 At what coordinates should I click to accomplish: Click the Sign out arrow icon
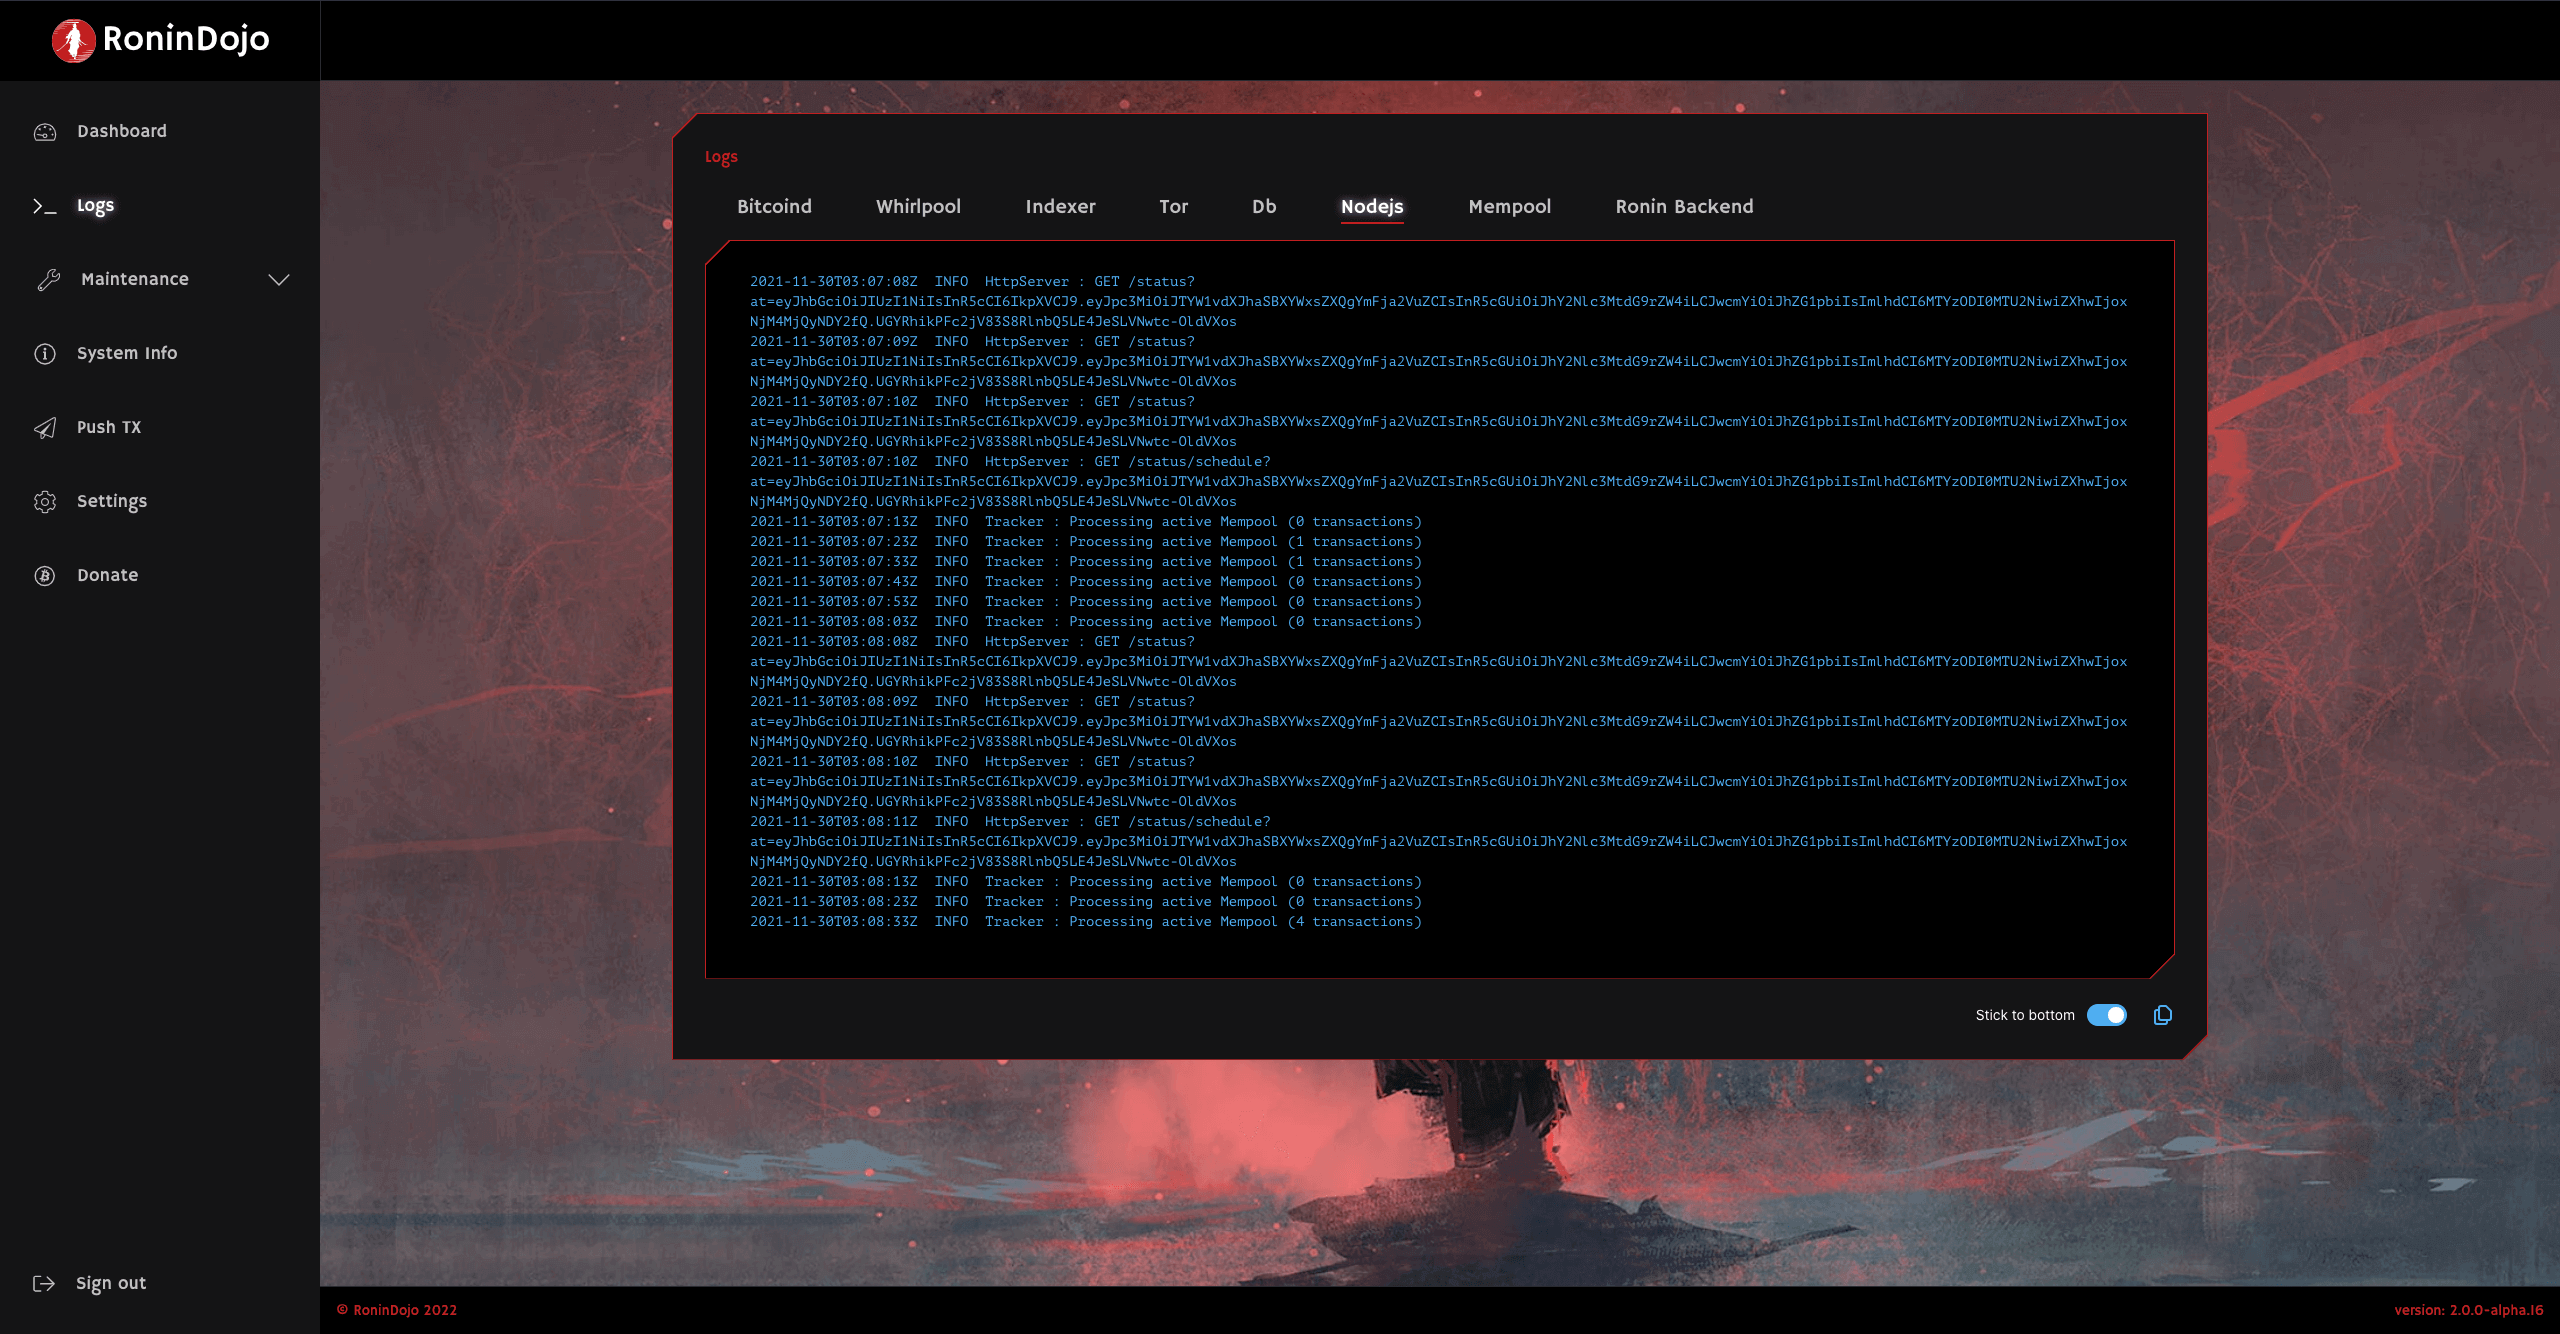coord(44,1284)
